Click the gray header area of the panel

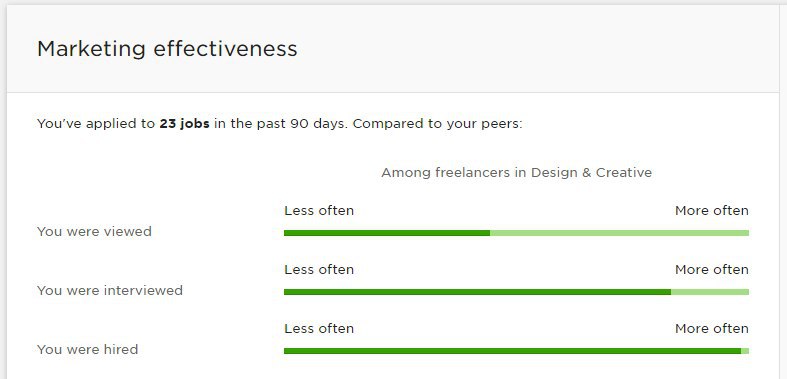(x=393, y=49)
